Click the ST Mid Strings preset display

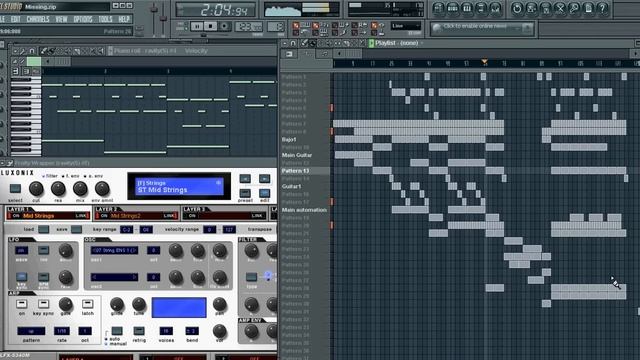click(x=179, y=187)
